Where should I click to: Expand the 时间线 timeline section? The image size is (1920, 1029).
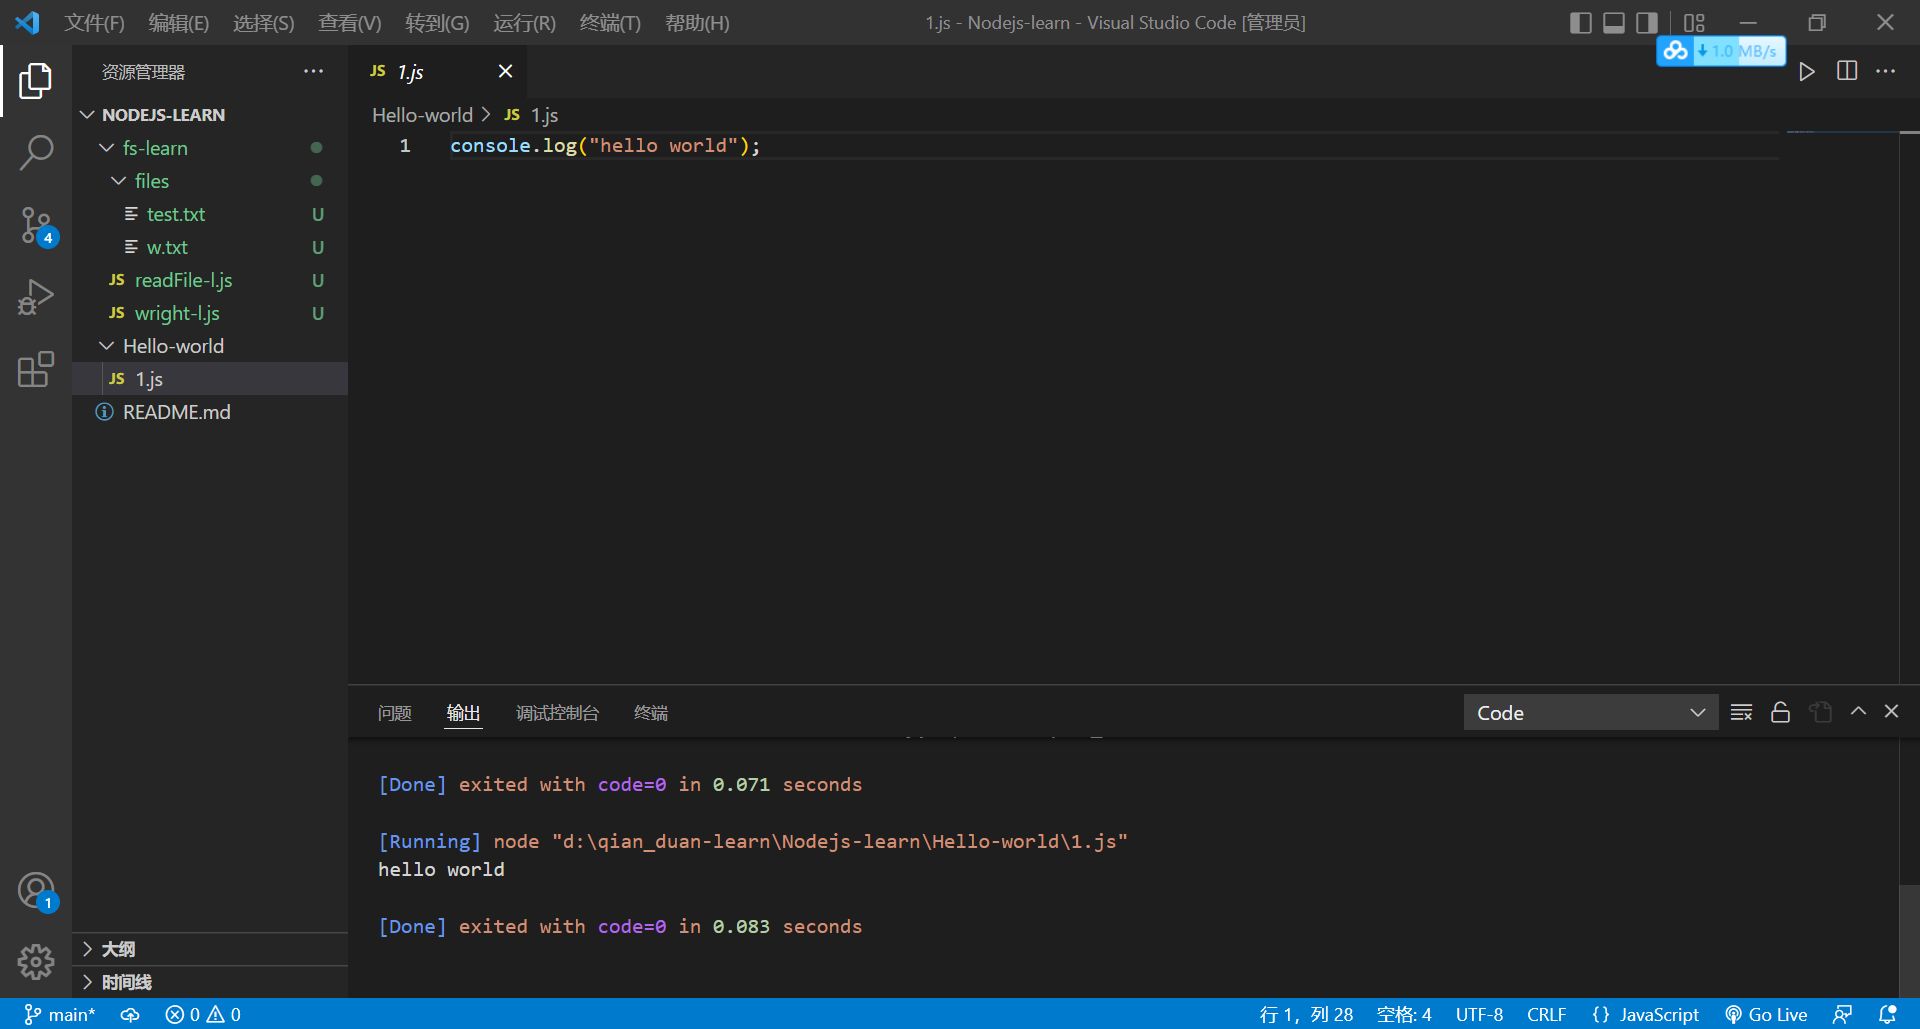[x=210, y=982]
